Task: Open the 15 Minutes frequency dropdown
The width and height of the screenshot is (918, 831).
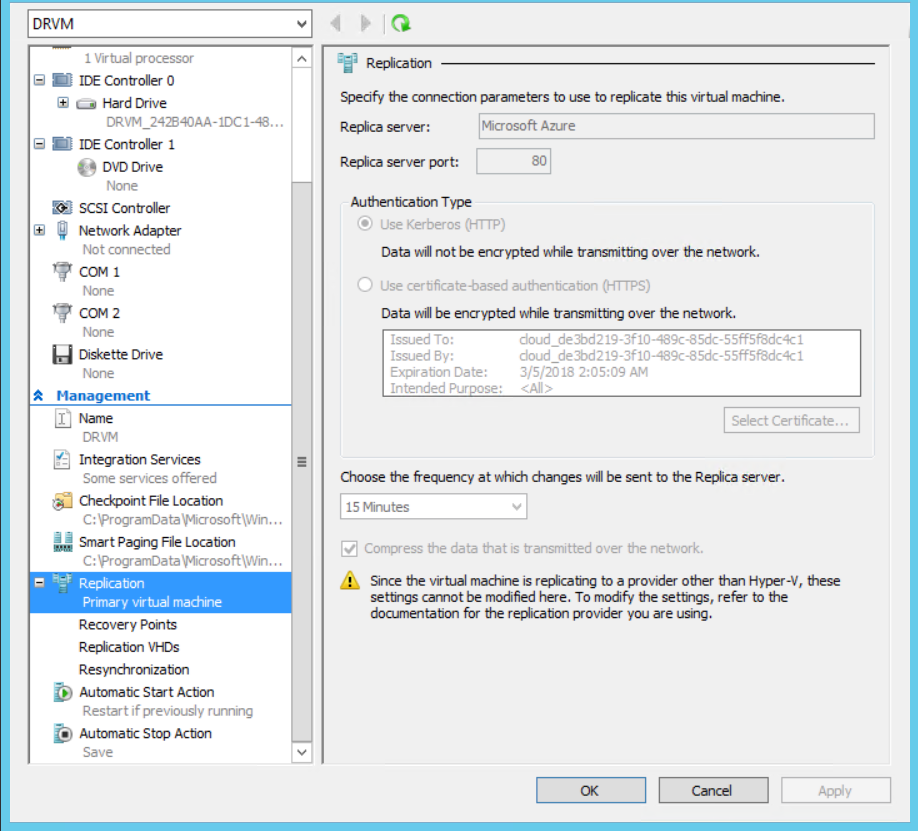Action: point(433,507)
